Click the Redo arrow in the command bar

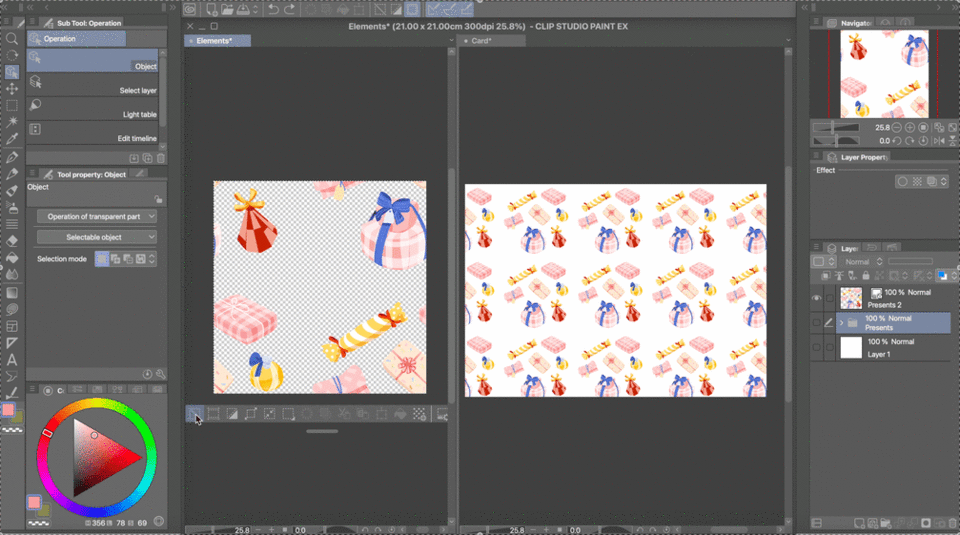290,10
